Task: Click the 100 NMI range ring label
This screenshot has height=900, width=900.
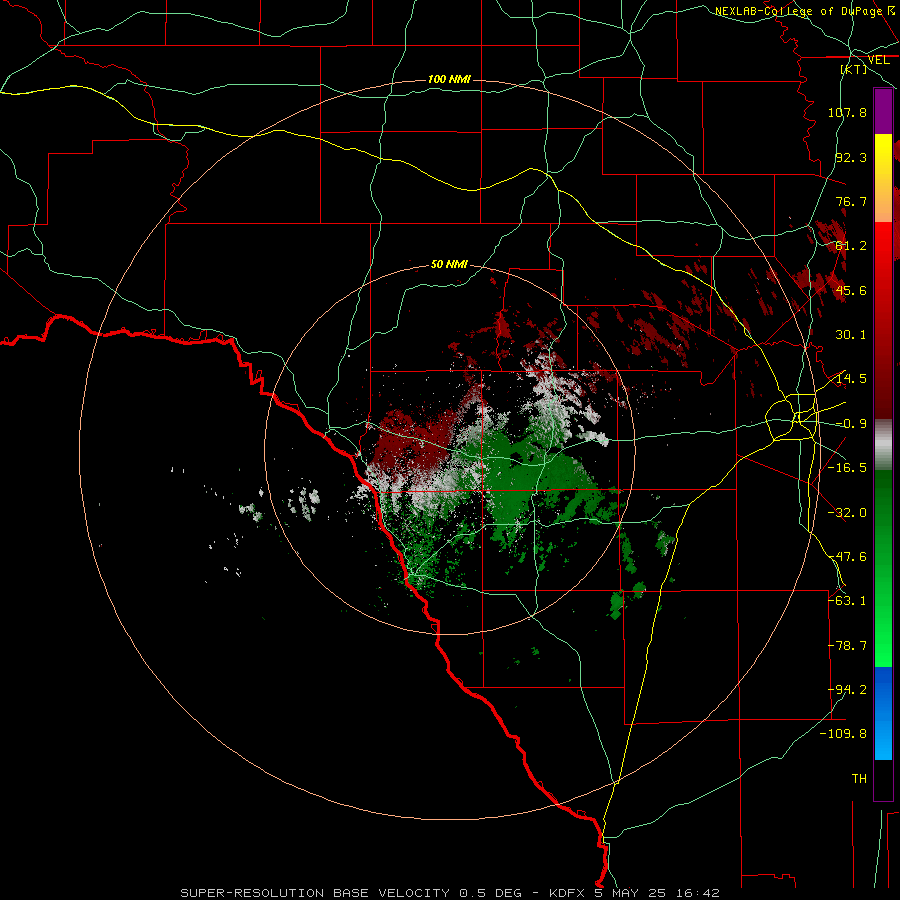Action: 449,79
